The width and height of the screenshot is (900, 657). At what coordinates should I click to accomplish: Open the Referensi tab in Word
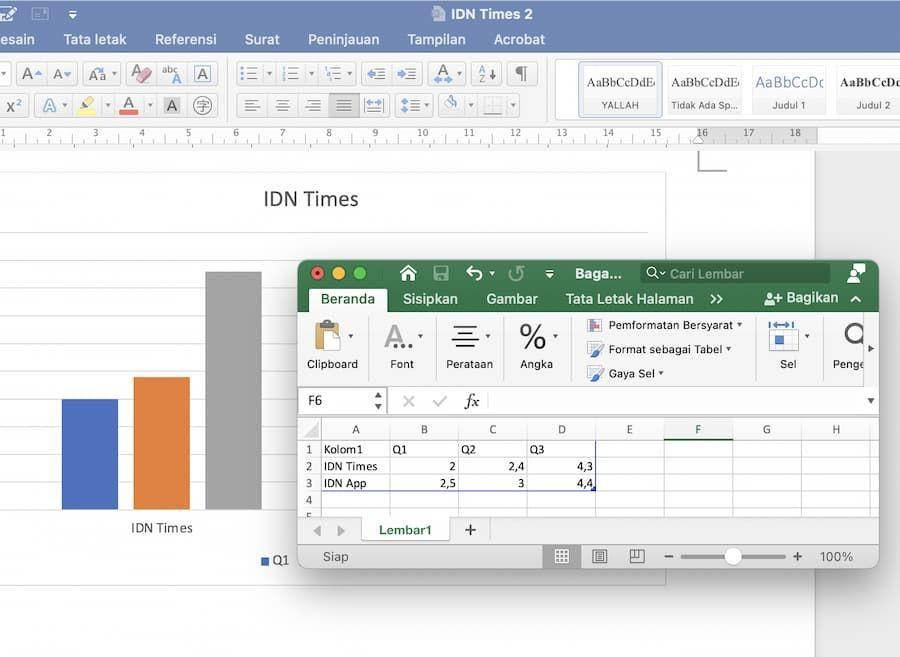[185, 40]
